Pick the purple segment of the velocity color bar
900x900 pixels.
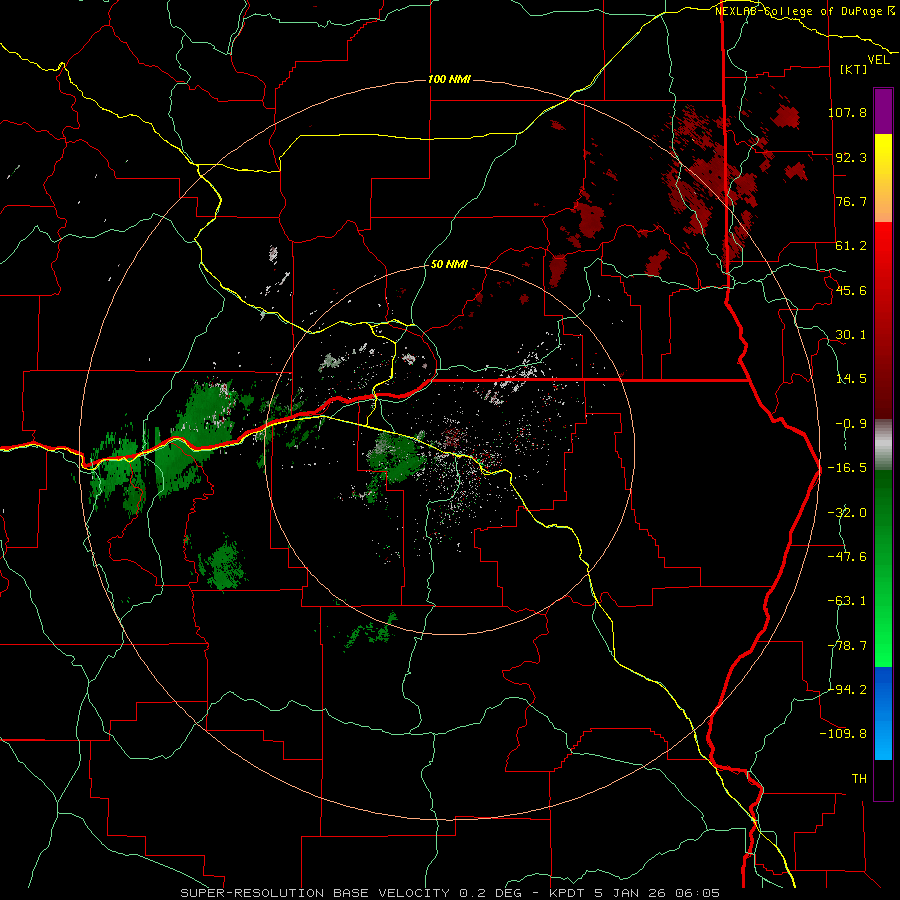coord(883,111)
